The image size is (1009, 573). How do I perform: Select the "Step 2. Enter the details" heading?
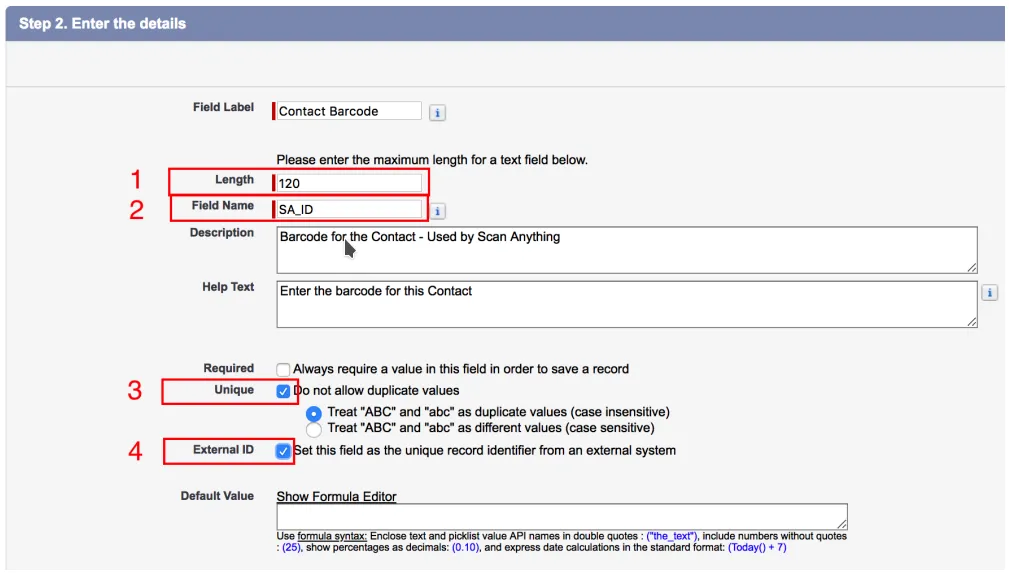coord(102,24)
